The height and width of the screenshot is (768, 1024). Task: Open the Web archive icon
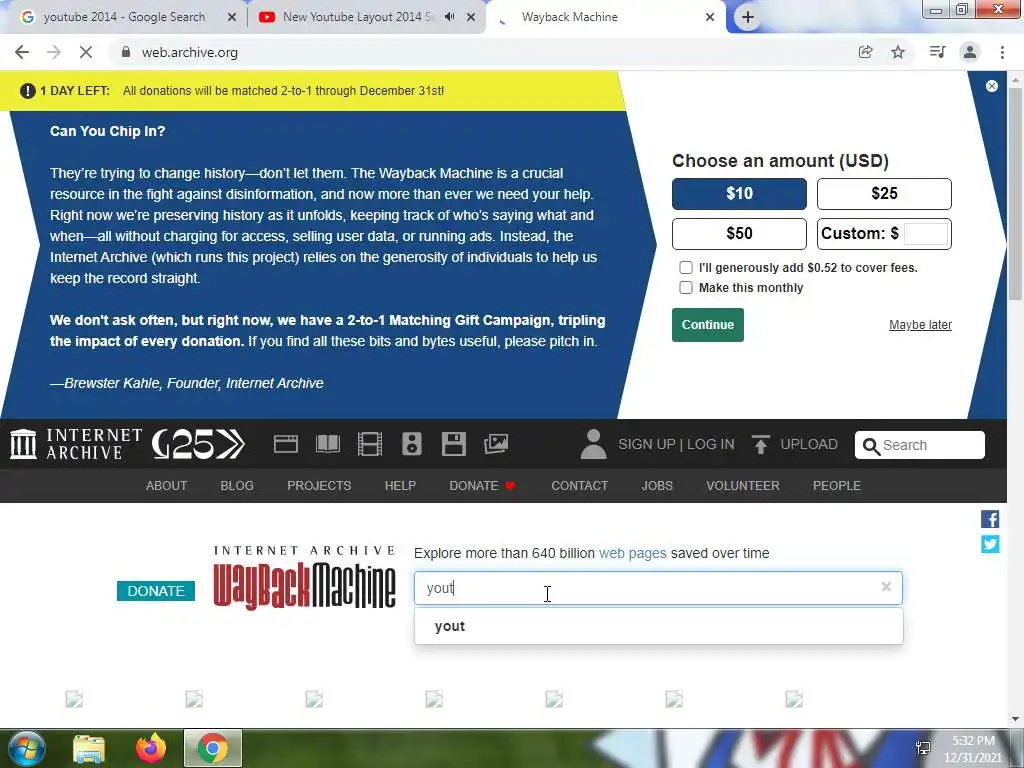coord(285,444)
